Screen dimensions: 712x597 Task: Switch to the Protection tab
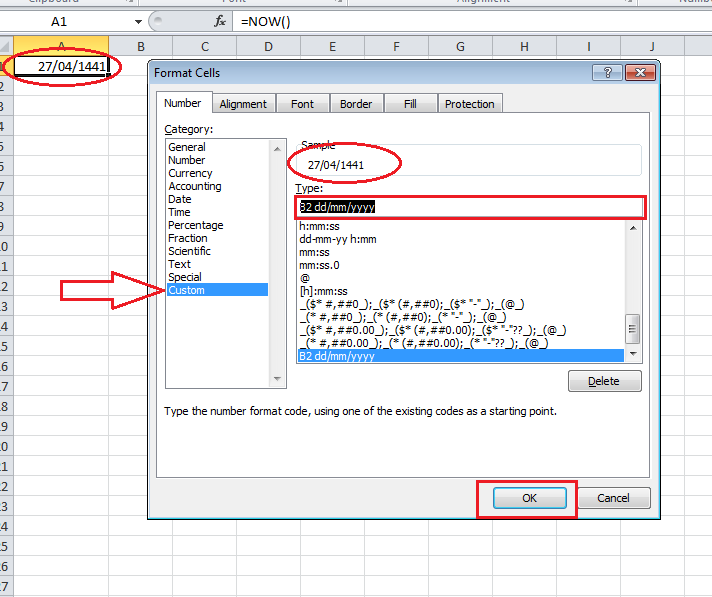[470, 104]
